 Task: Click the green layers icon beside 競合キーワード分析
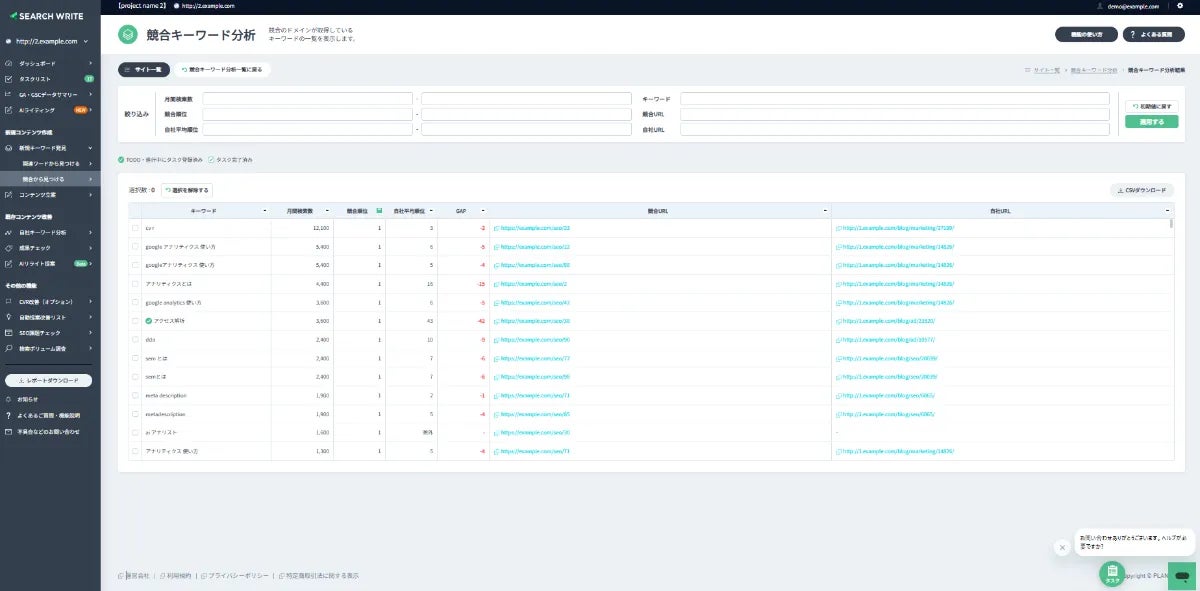click(127, 35)
